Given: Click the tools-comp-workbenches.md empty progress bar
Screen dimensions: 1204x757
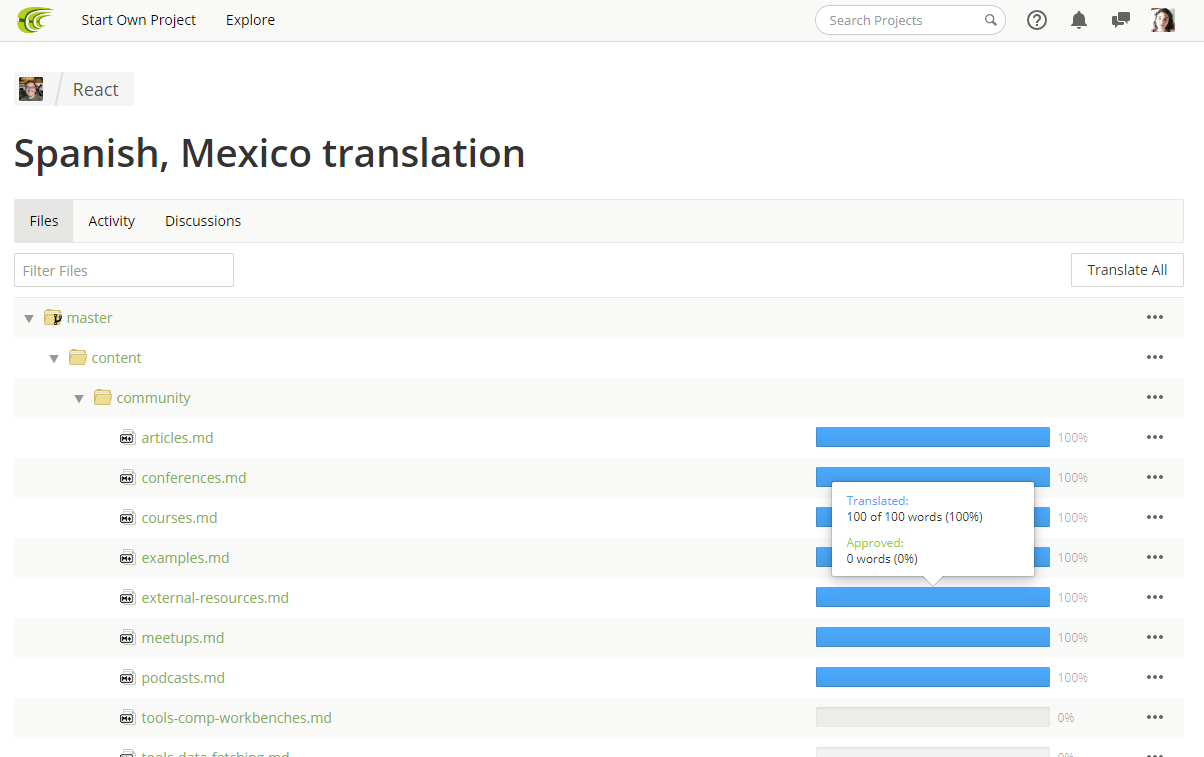Looking at the screenshot, I should (x=933, y=717).
